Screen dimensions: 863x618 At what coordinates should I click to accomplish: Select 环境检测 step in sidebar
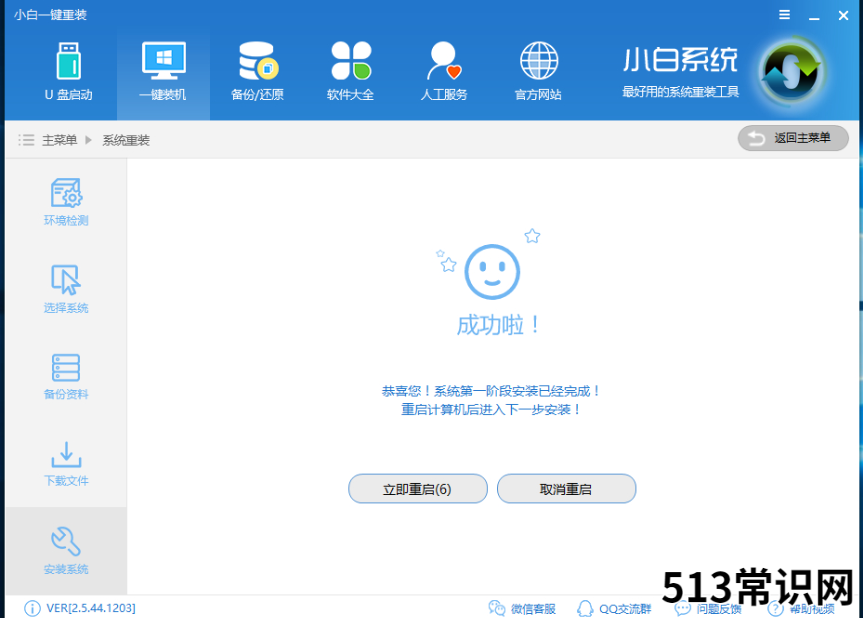pyautogui.click(x=66, y=202)
